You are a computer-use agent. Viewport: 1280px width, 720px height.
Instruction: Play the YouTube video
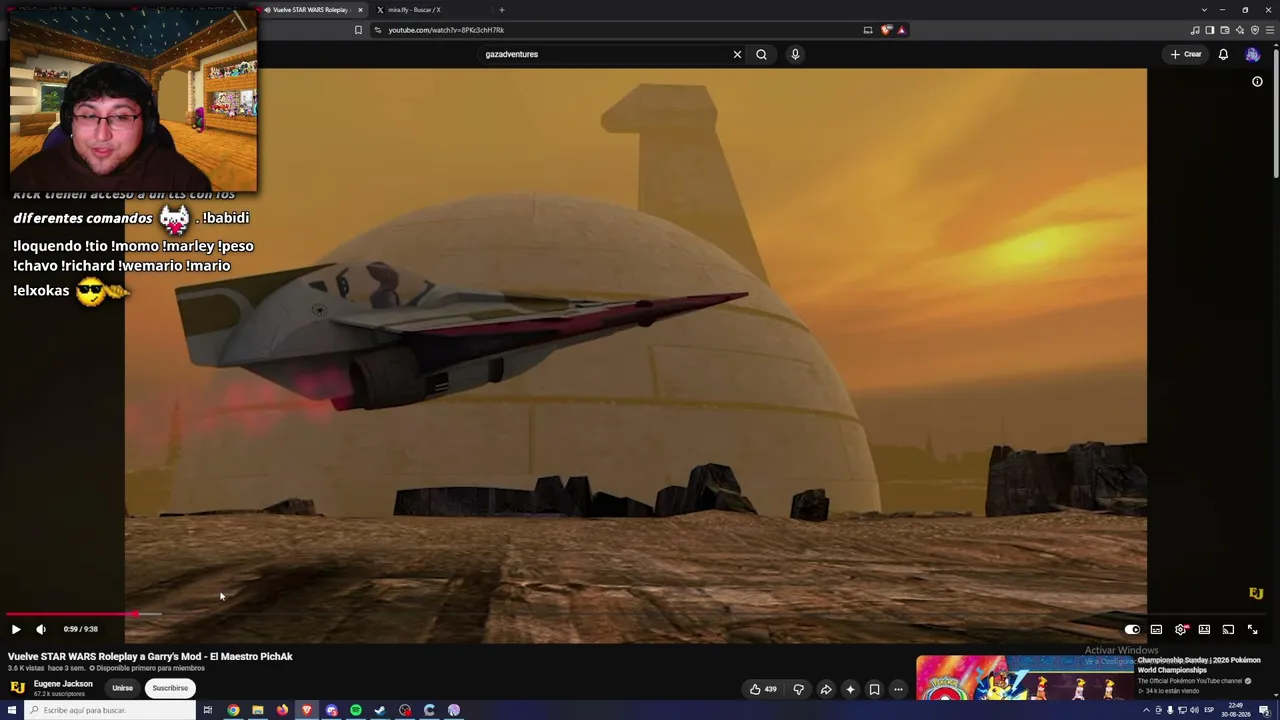coord(16,629)
